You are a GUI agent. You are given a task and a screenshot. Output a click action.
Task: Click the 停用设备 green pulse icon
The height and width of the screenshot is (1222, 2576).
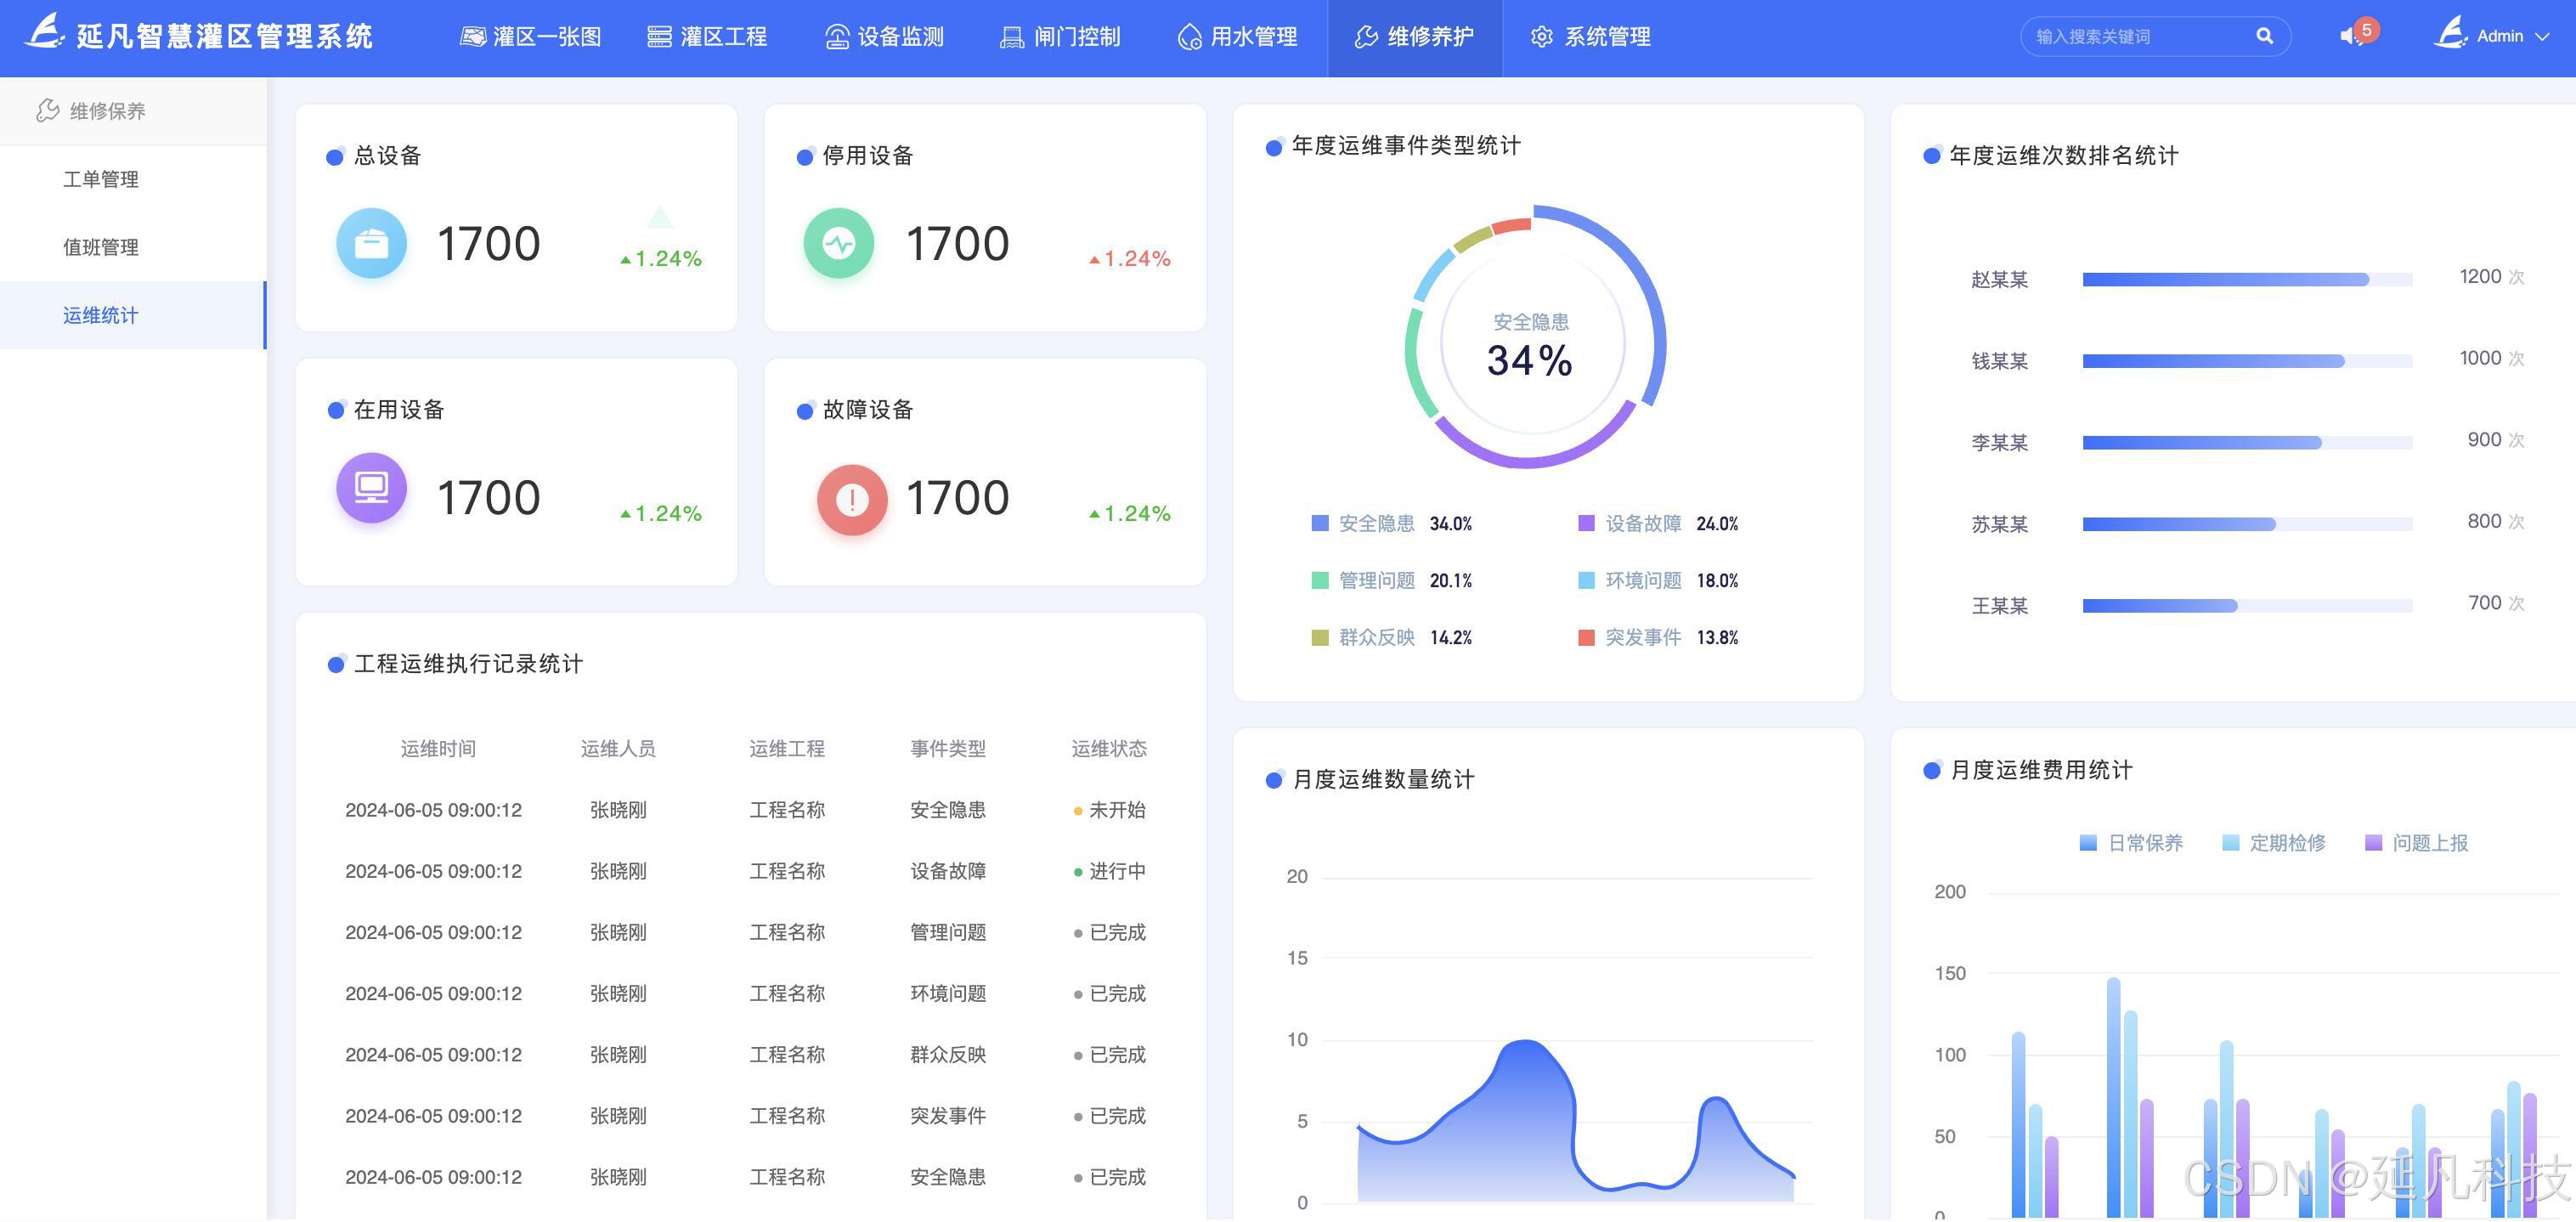coord(838,243)
